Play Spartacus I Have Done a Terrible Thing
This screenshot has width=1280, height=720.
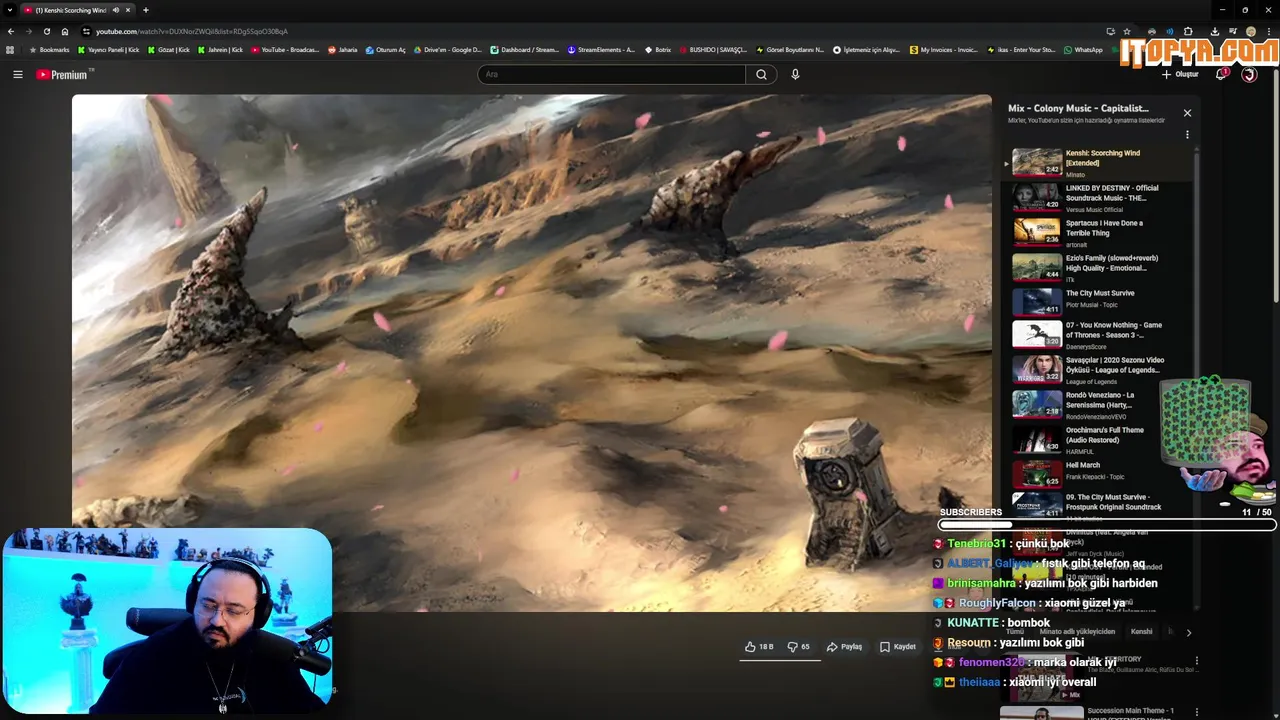[1098, 232]
